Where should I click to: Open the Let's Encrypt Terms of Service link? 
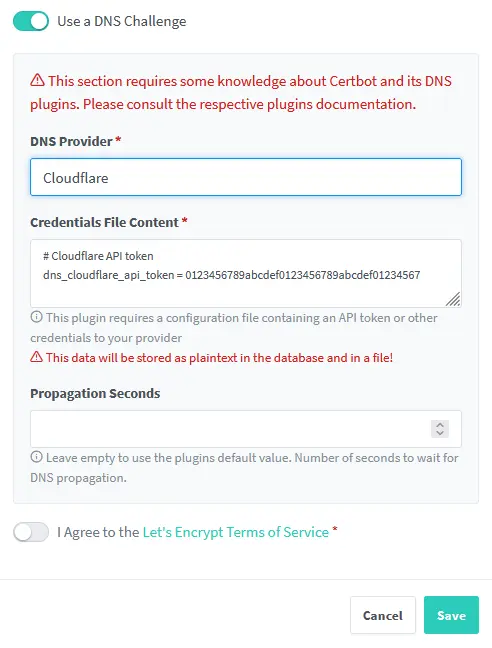[235, 532]
